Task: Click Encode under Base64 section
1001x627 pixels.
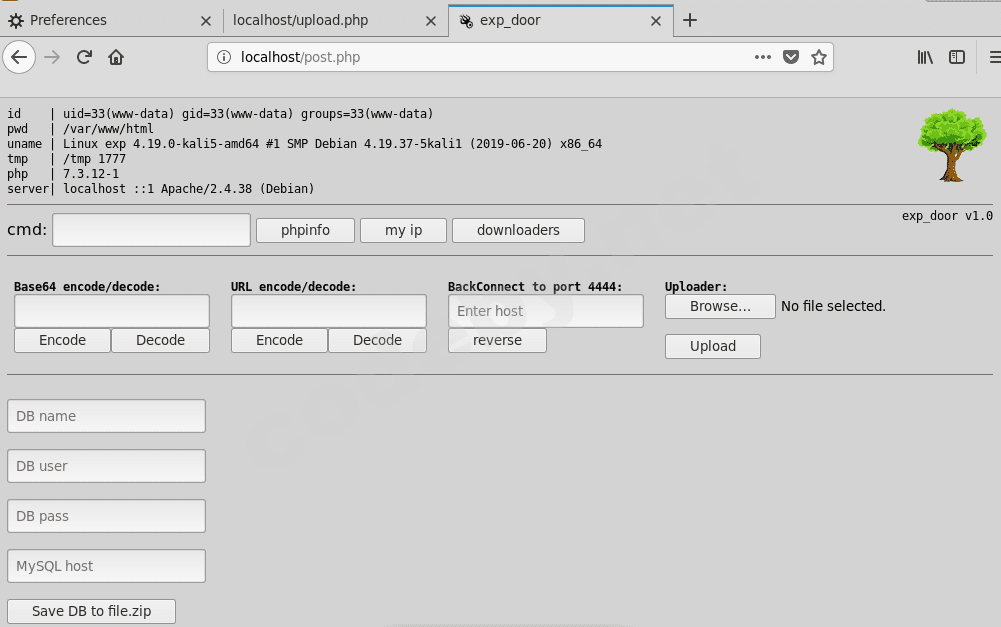Action: pos(63,340)
